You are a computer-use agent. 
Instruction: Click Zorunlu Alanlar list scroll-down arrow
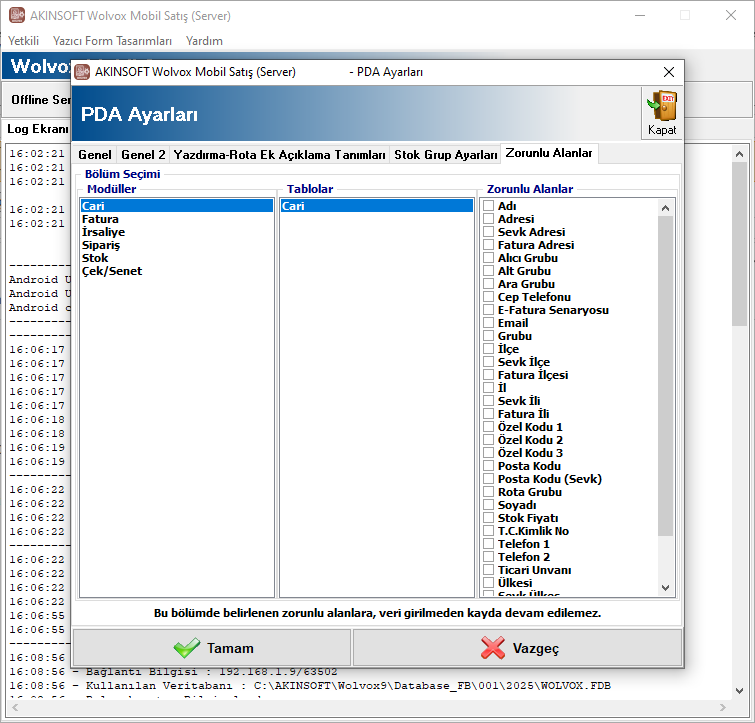(x=665, y=588)
